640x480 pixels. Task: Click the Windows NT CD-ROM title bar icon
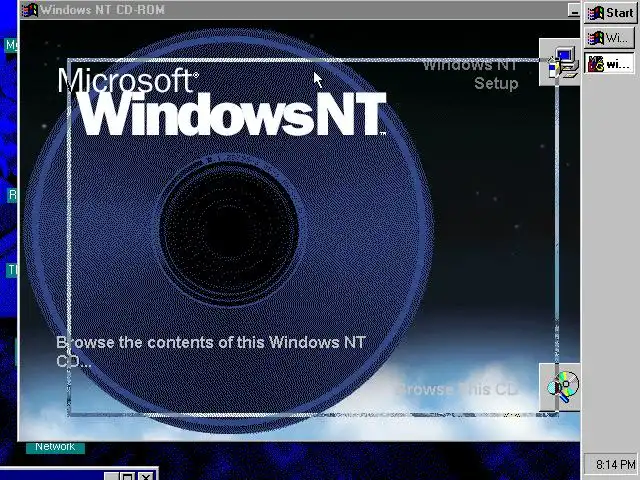29,9
